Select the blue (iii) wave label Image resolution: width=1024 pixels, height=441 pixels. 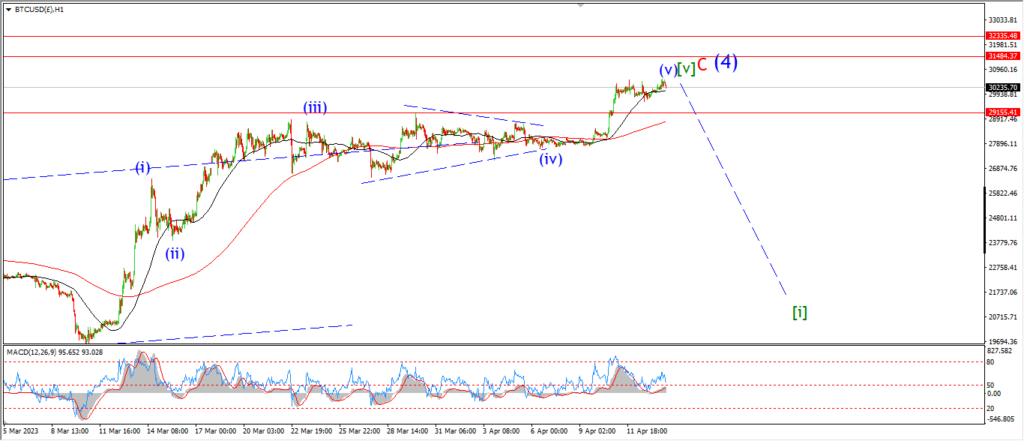314,108
